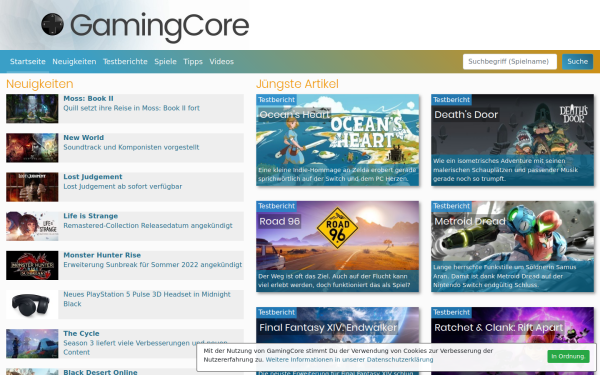Open the Metroid Dread review card
Image resolution: width=600 pixels, height=375 pixels.
512,246
